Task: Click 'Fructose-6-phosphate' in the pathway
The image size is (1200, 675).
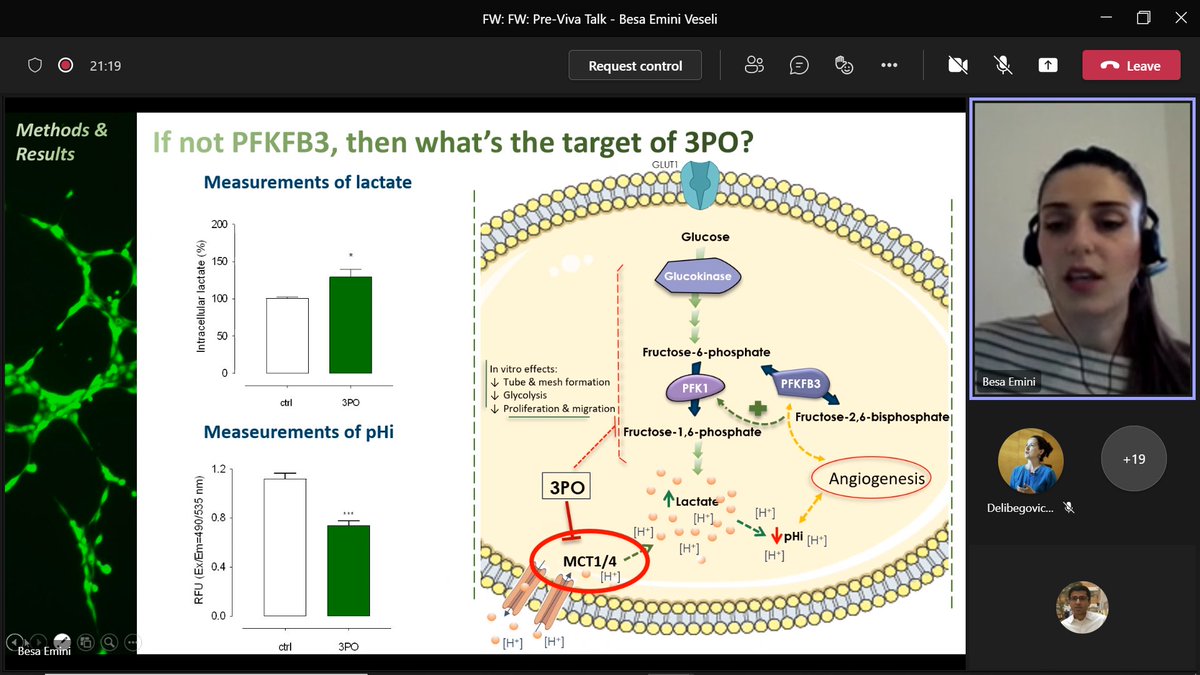Action: click(705, 352)
